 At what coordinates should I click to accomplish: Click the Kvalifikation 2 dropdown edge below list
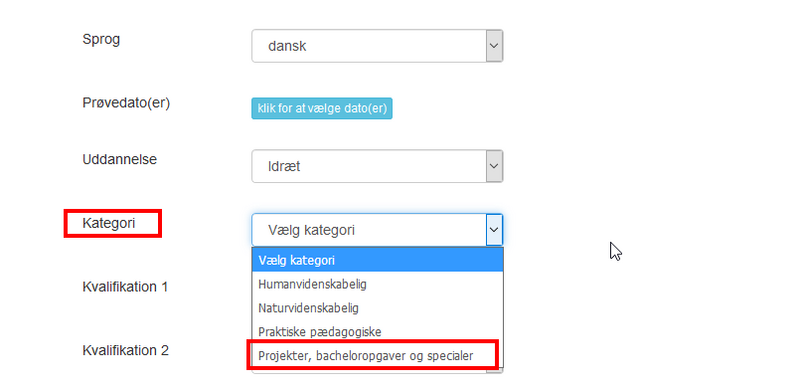(377, 371)
